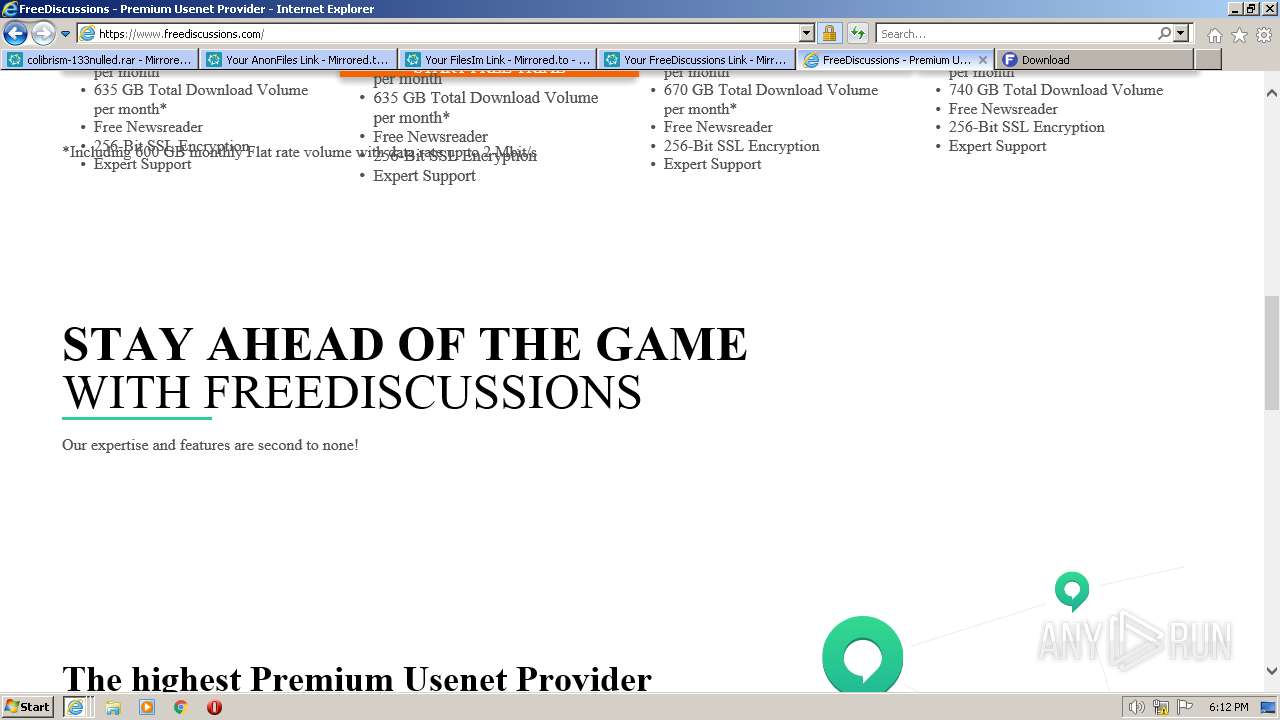1280x720 pixels.
Task: Run search with the magnifier icon
Action: 1164,33
